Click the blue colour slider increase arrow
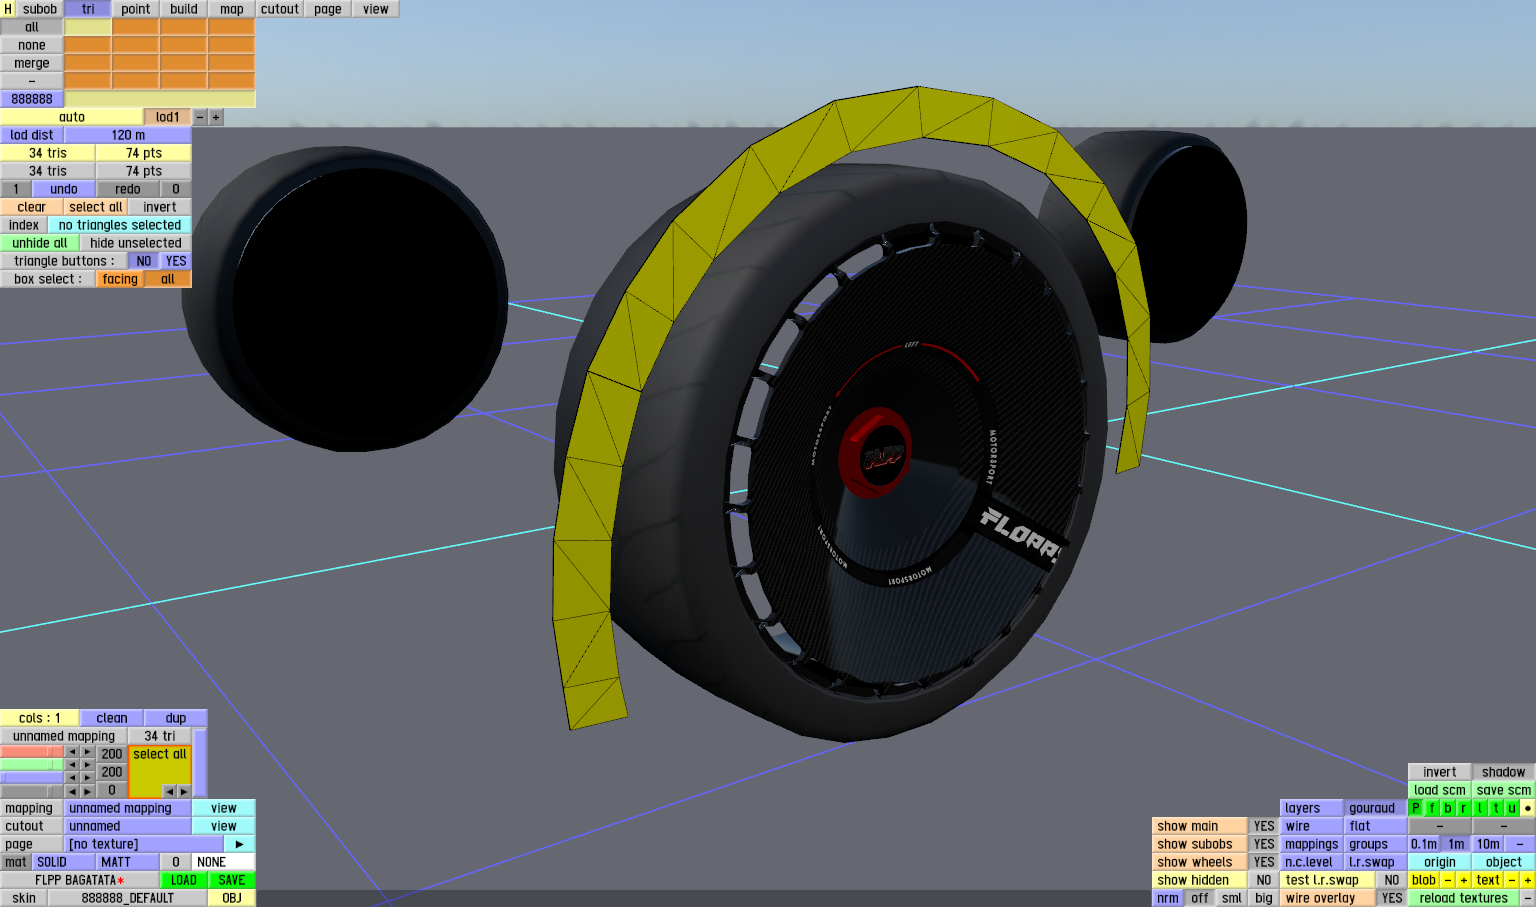The image size is (1536, 907). 88,777
